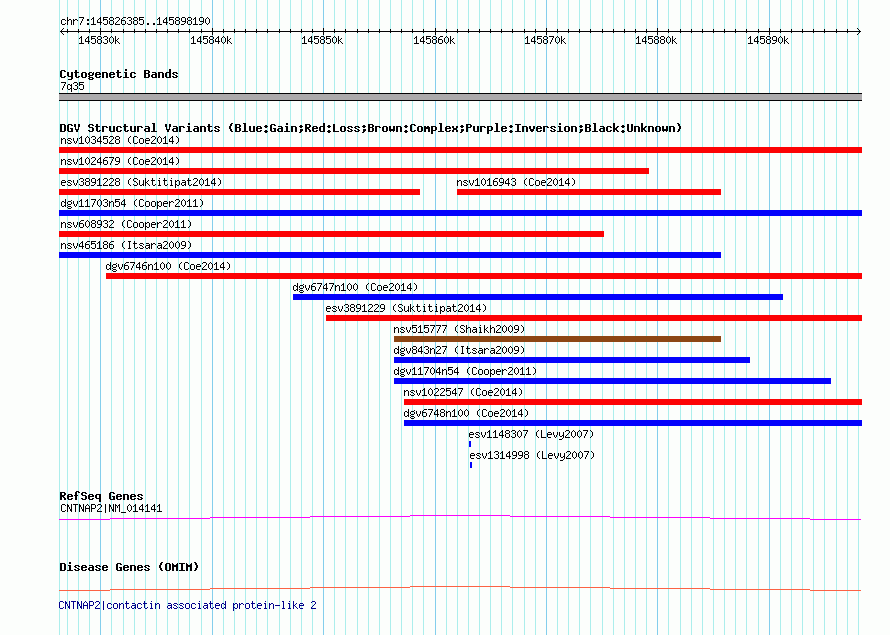Click the nsv608932 (Cooper2011) label

pyautogui.click(x=126, y=224)
